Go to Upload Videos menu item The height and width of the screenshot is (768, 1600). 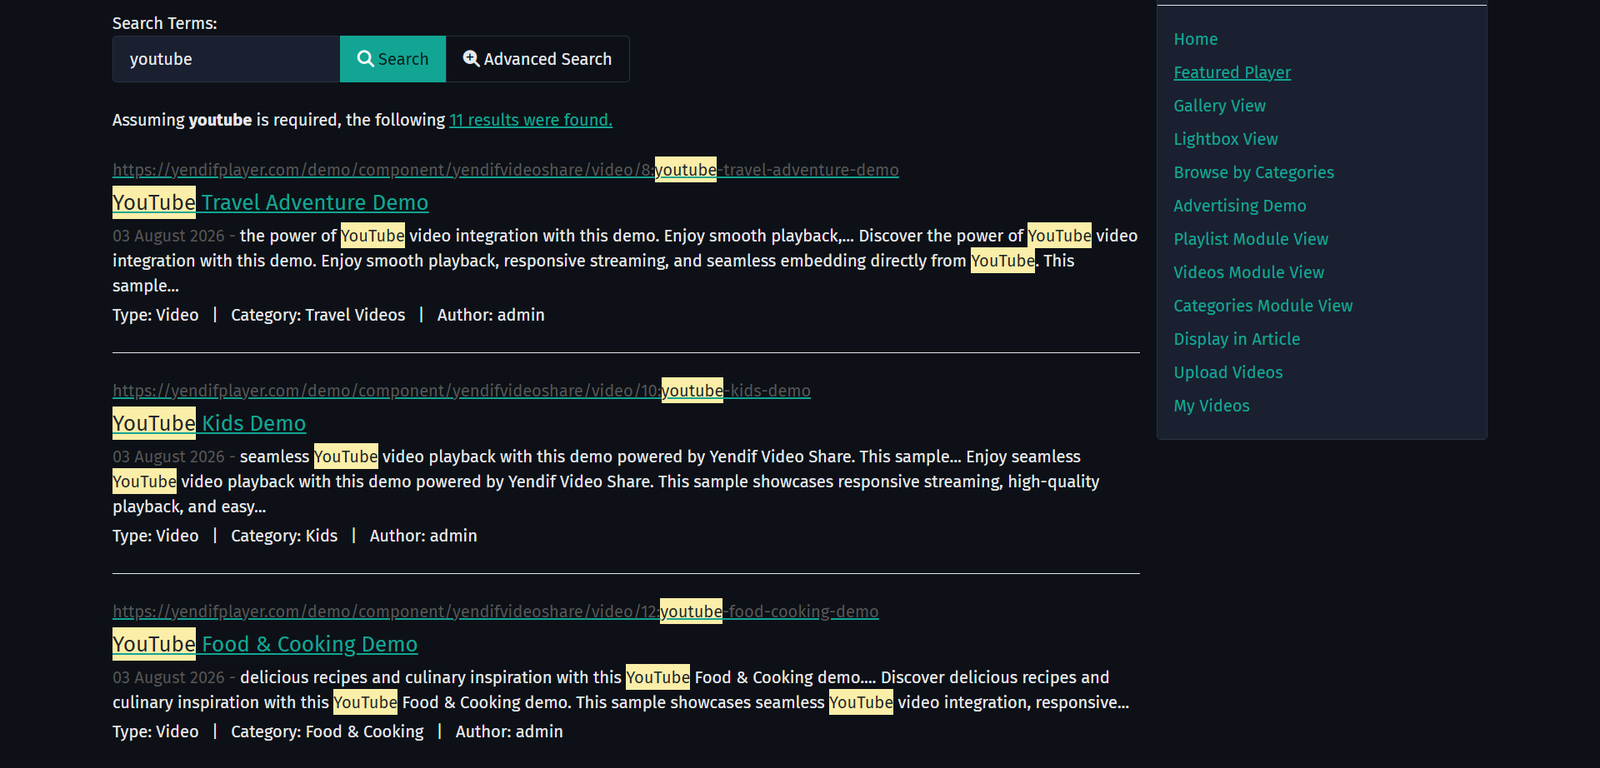click(1228, 372)
